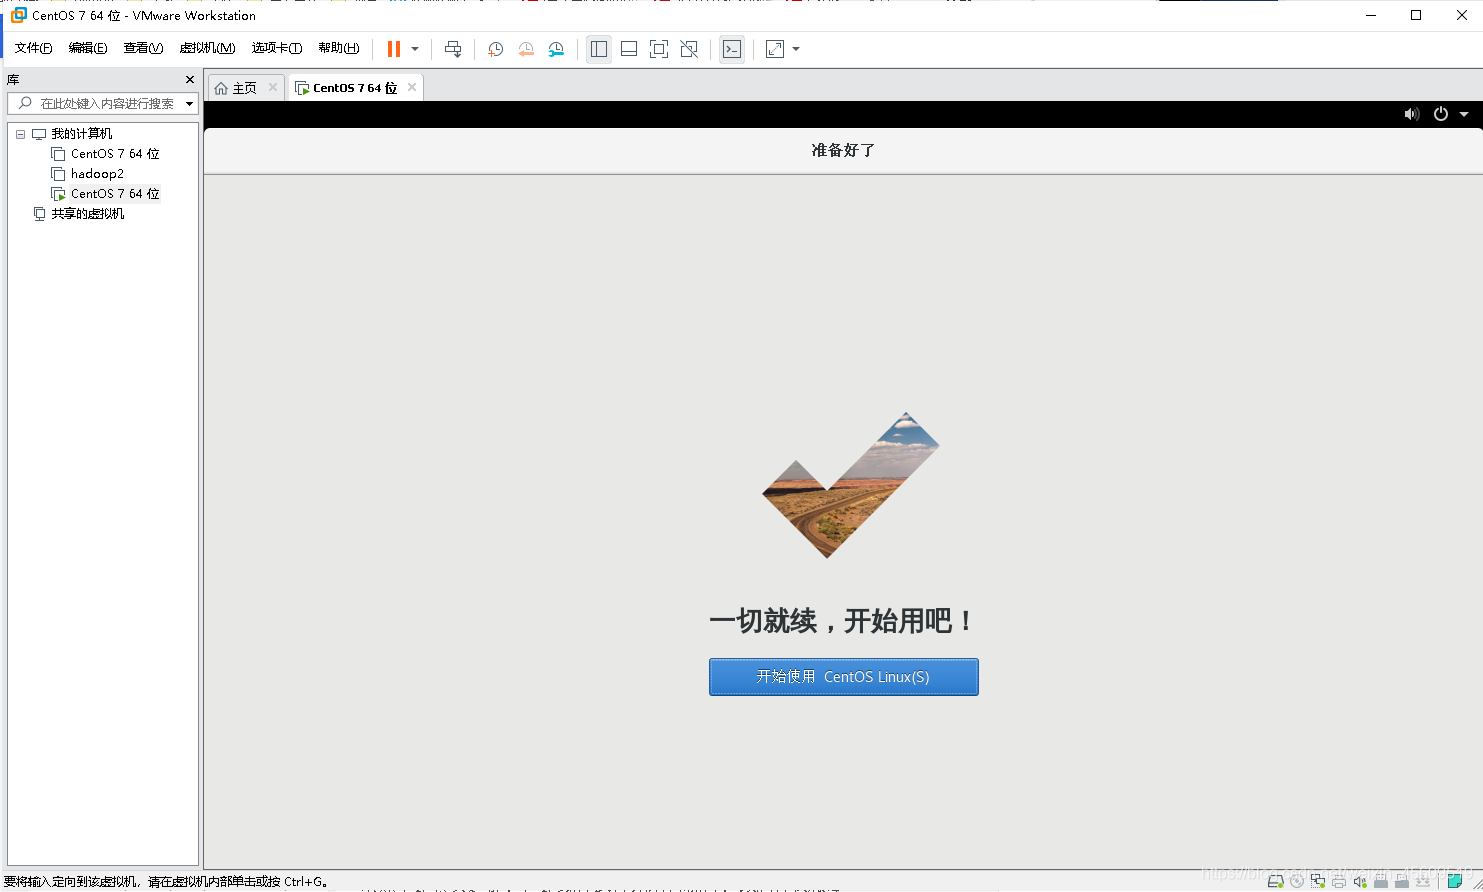Image resolution: width=1483 pixels, height=892 pixels.
Task: Close the 主页 tab
Action: tap(273, 87)
